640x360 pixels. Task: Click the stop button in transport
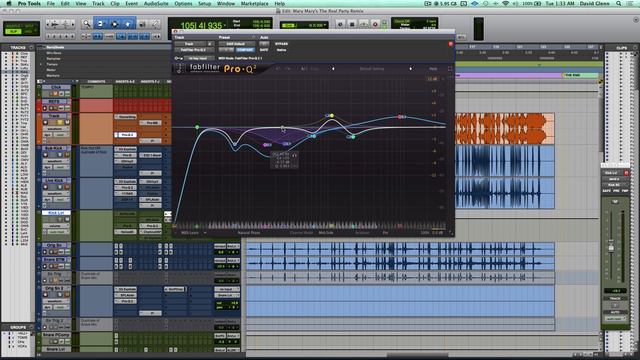(x=352, y=24)
